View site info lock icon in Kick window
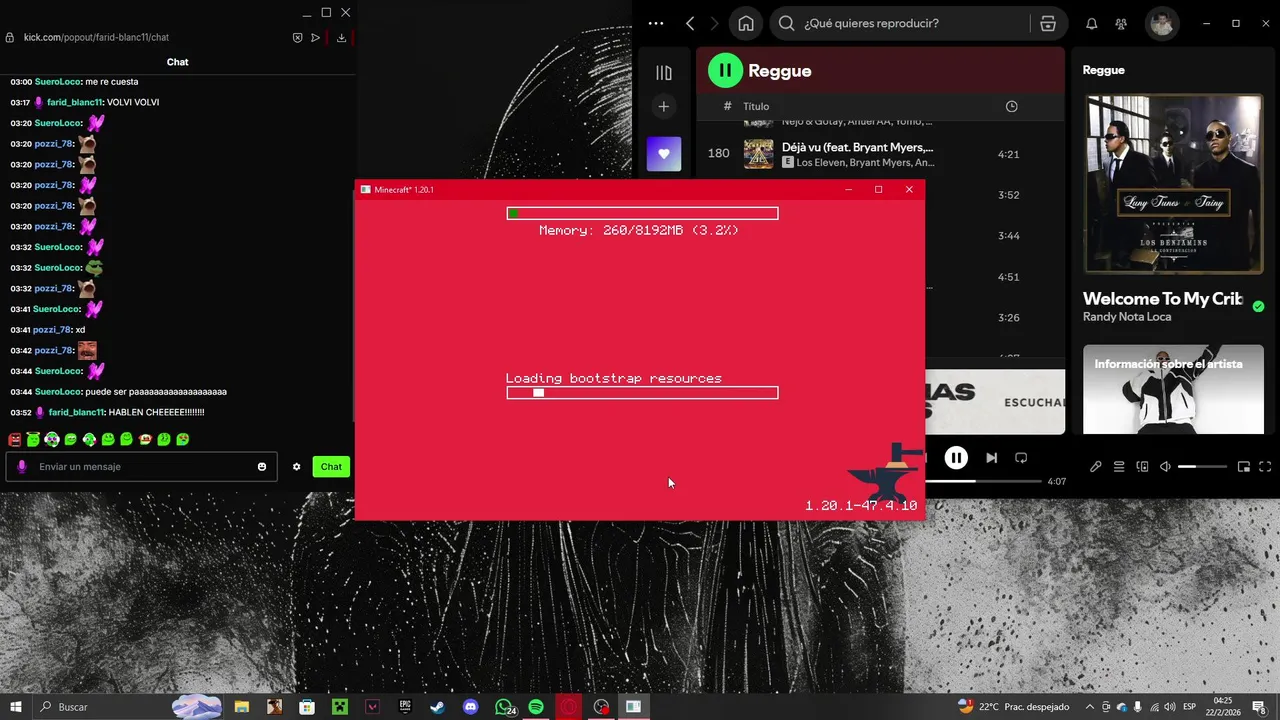This screenshot has height=720, width=1280. [x=10, y=37]
